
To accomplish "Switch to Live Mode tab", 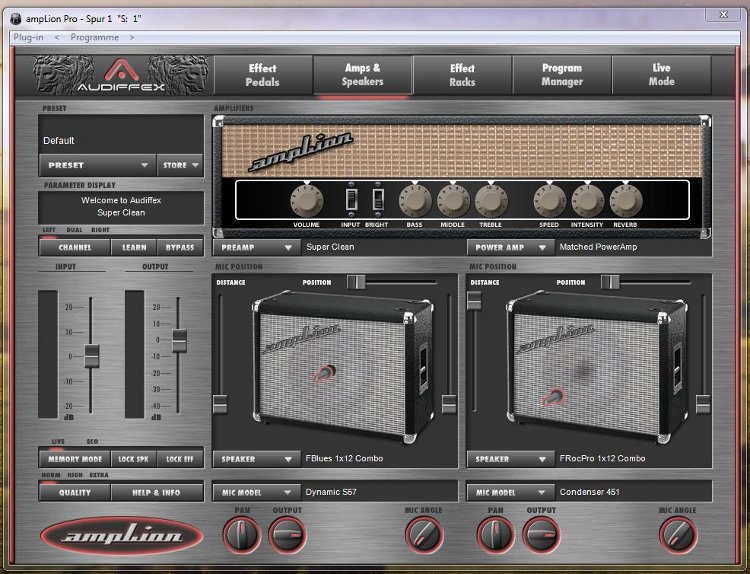I will (662, 75).
